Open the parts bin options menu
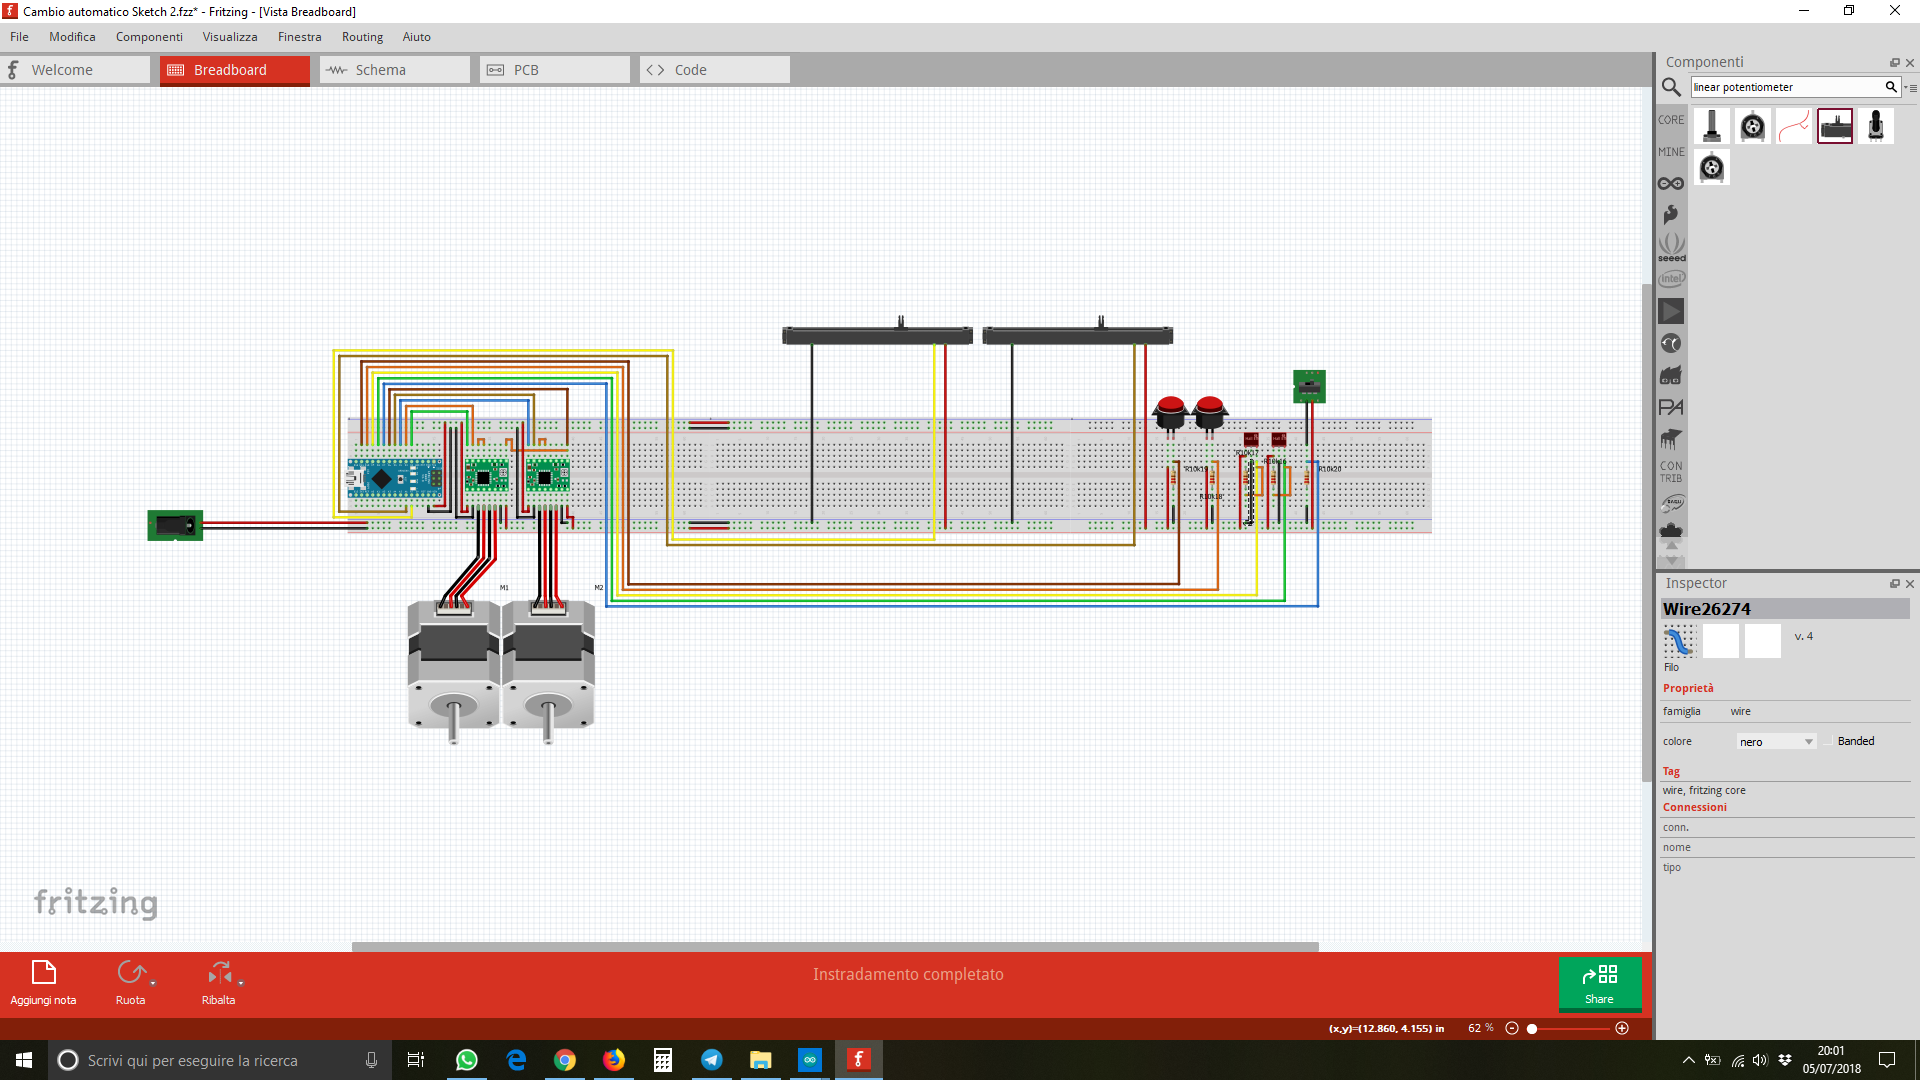This screenshot has width=1920, height=1080. (x=1911, y=88)
